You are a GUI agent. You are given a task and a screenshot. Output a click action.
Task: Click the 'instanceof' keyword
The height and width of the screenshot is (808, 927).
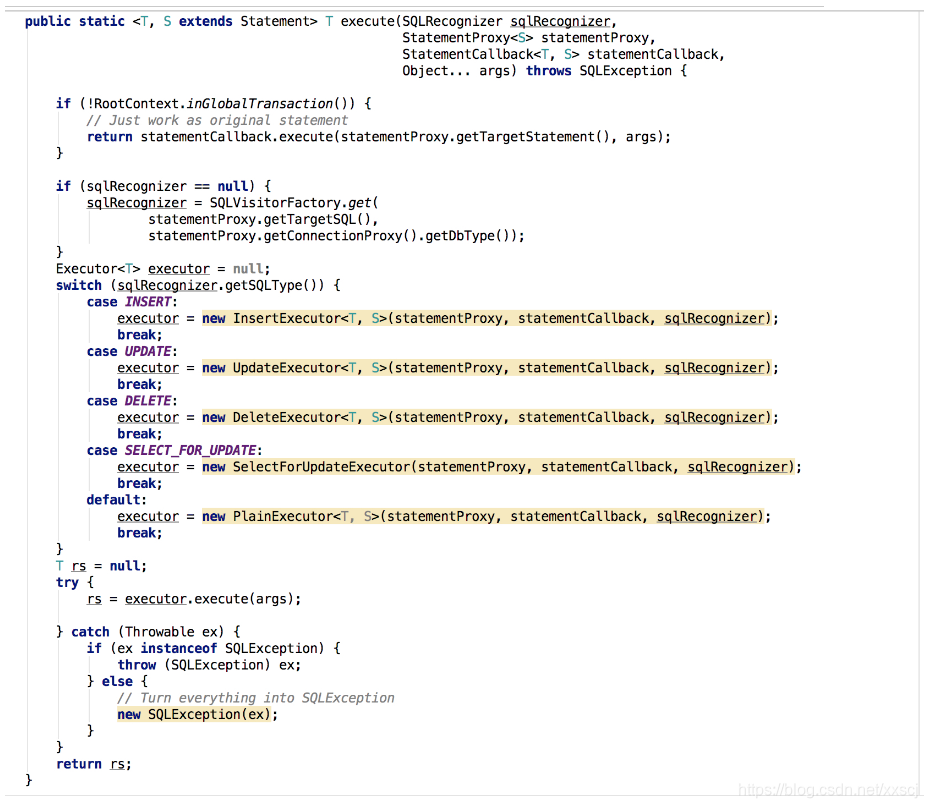tap(179, 648)
